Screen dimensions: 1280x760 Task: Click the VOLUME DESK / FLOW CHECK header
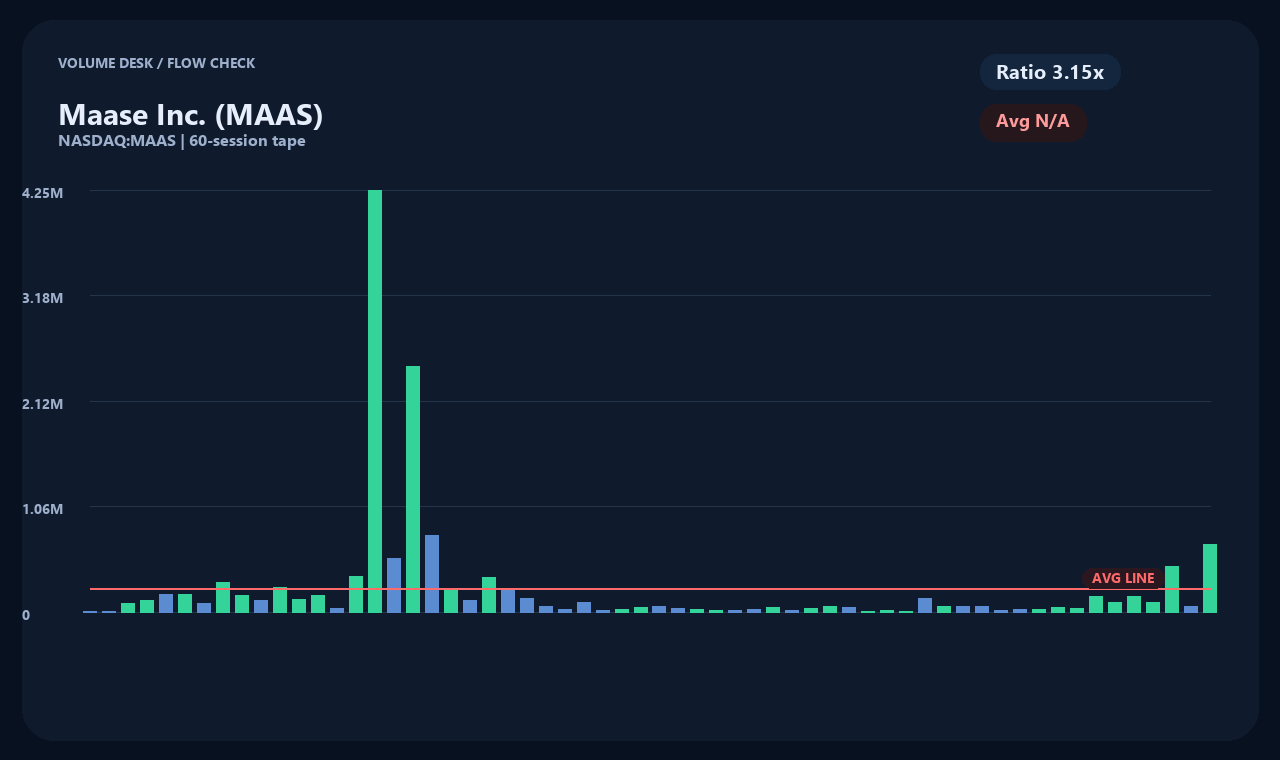[157, 63]
